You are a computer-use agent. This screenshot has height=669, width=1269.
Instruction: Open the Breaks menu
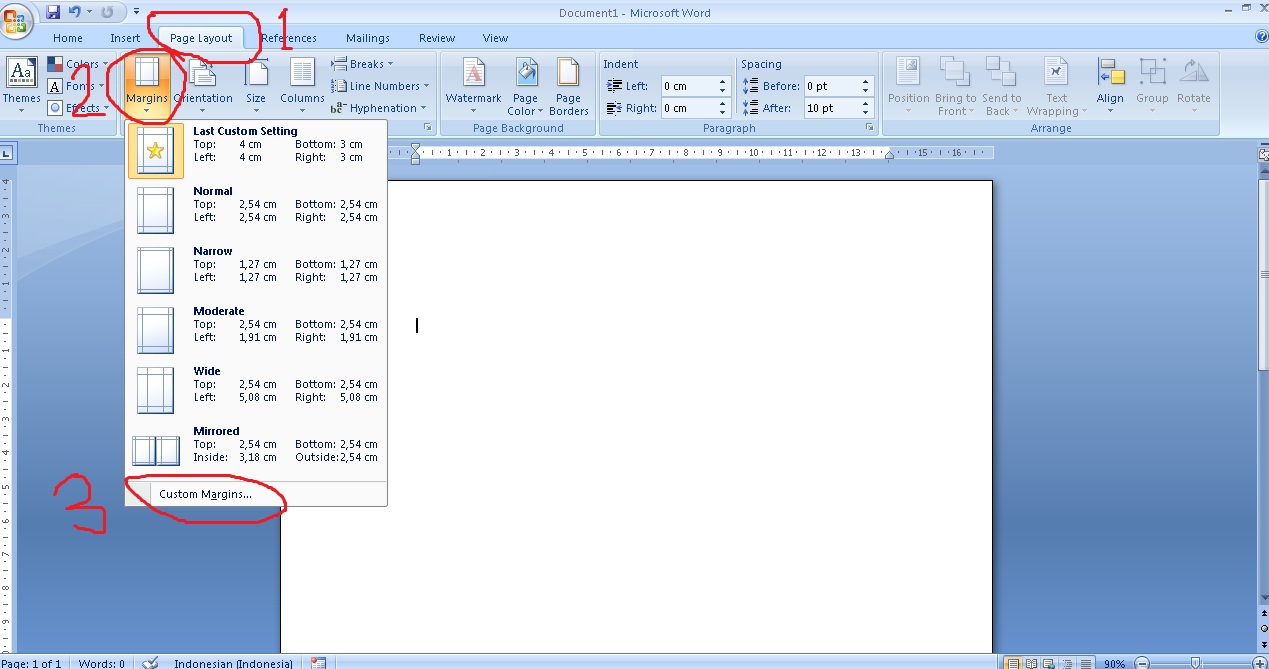pyautogui.click(x=363, y=64)
